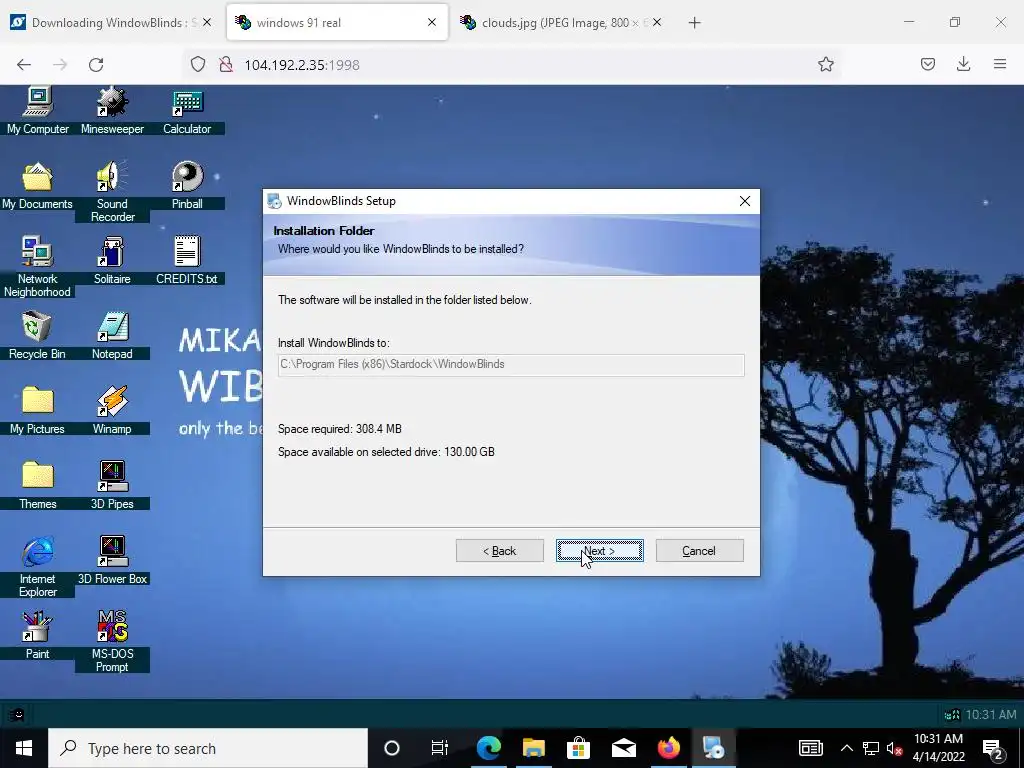Select the Solitaire shortcut icon
The height and width of the screenshot is (768, 1024).
coord(112,260)
